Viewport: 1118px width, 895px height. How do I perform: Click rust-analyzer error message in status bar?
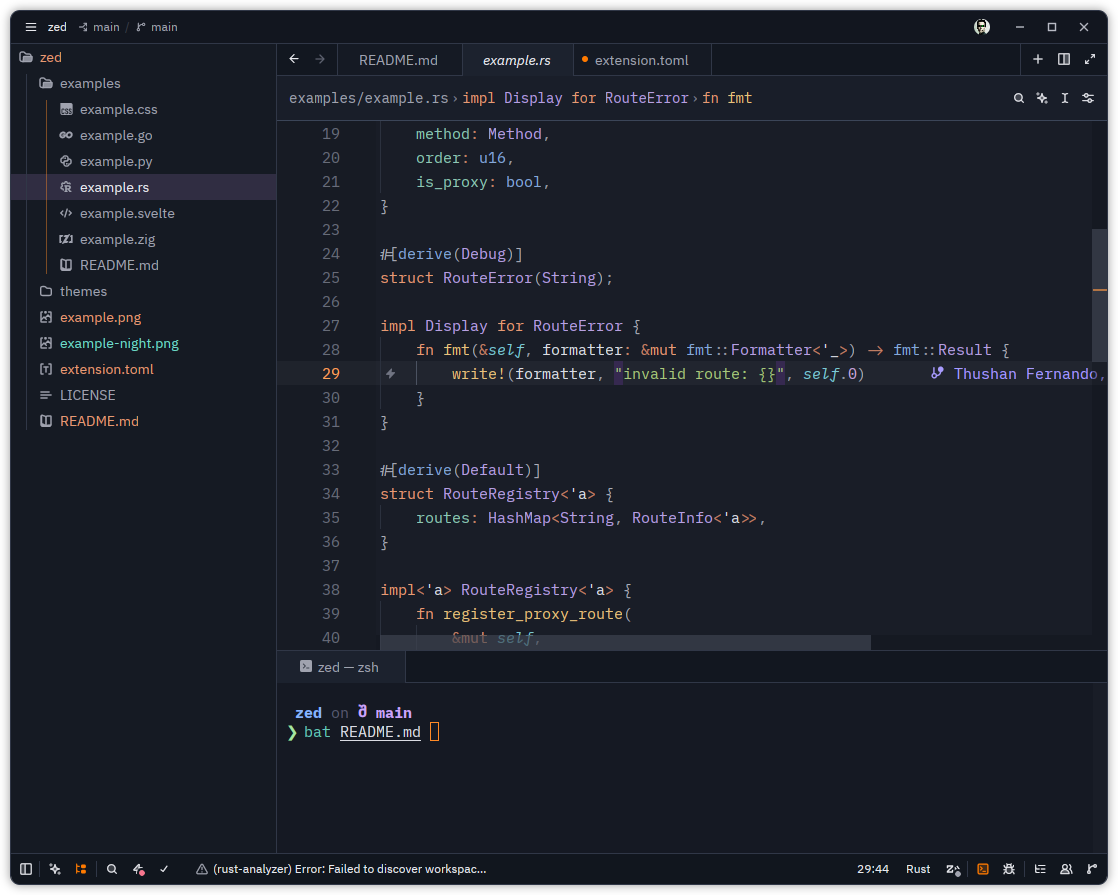coord(349,869)
